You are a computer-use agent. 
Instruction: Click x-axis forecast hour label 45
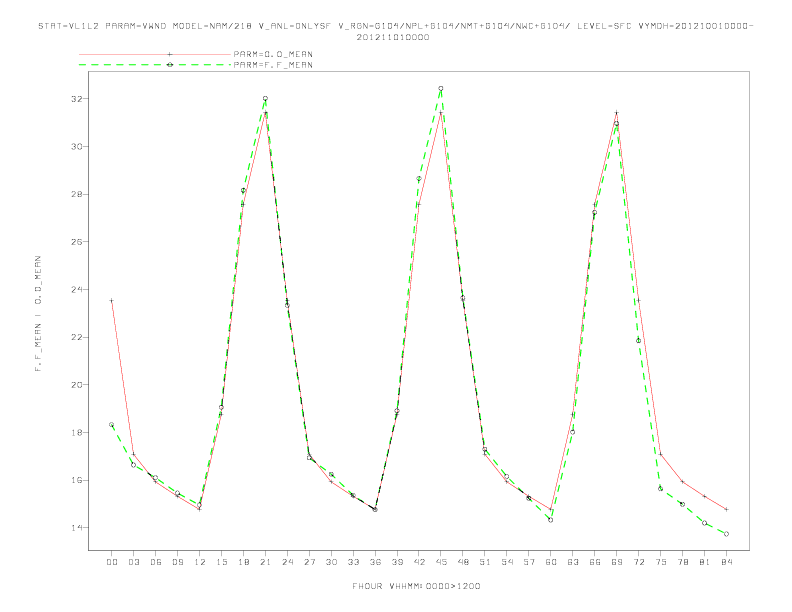pos(441,562)
